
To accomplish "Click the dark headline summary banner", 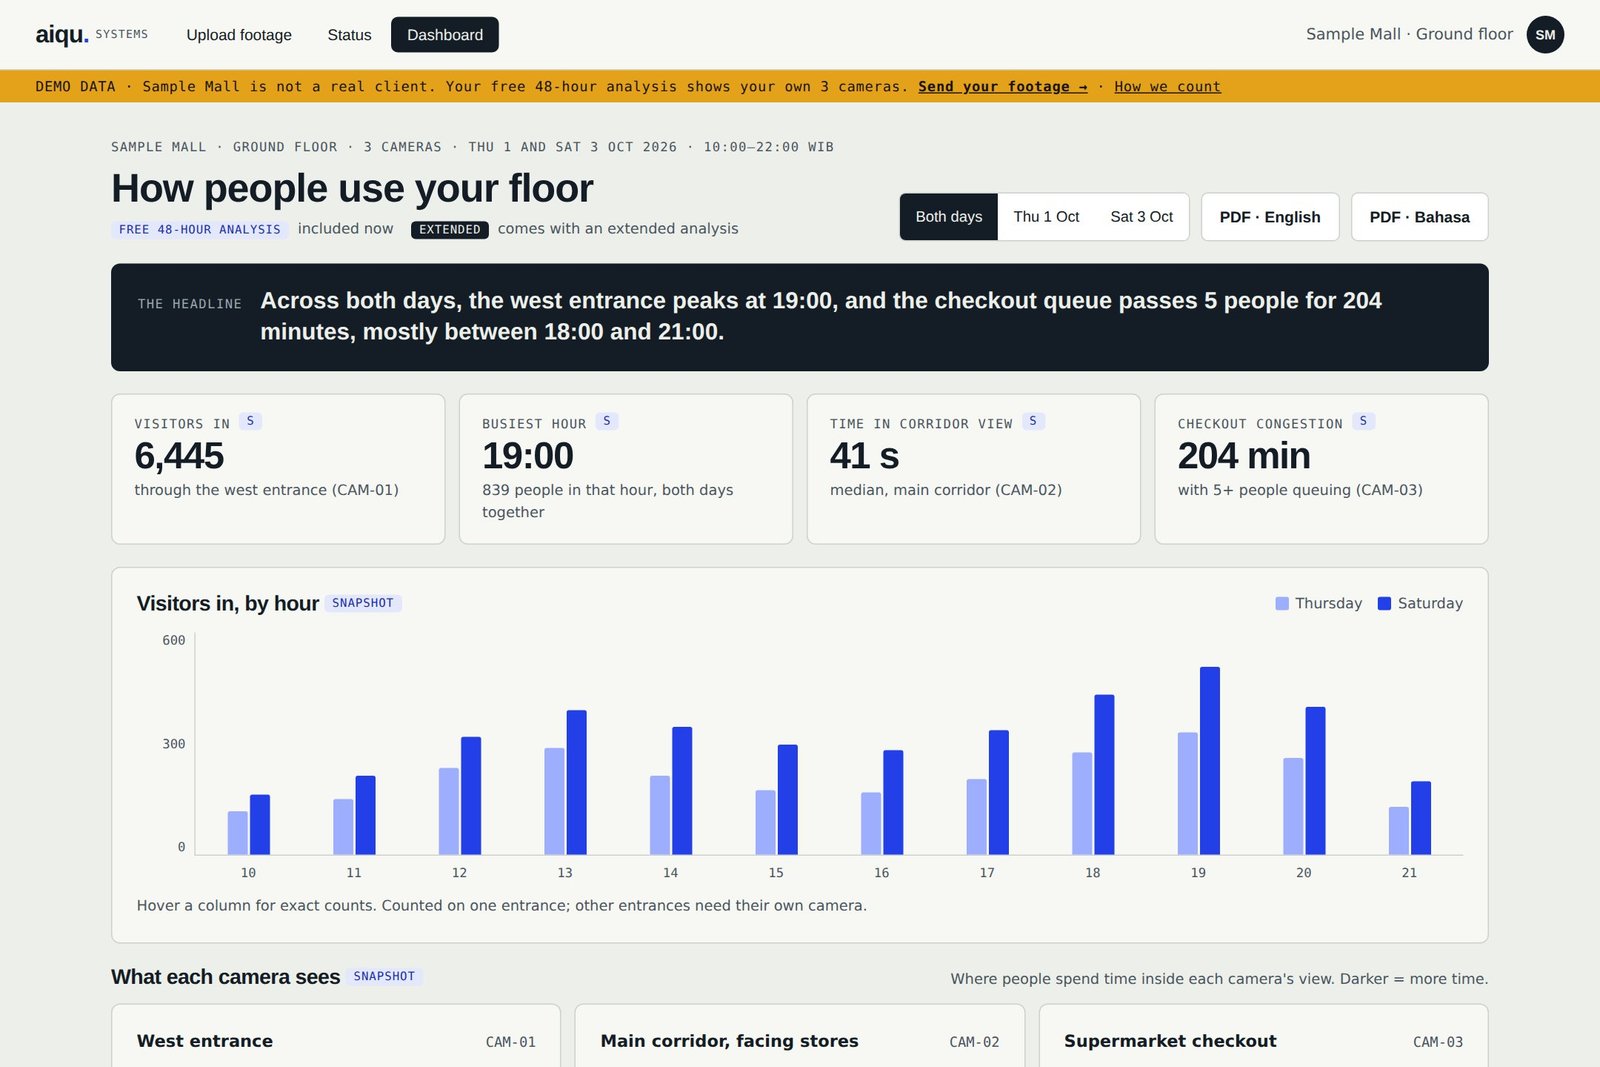I will [800, 317].
